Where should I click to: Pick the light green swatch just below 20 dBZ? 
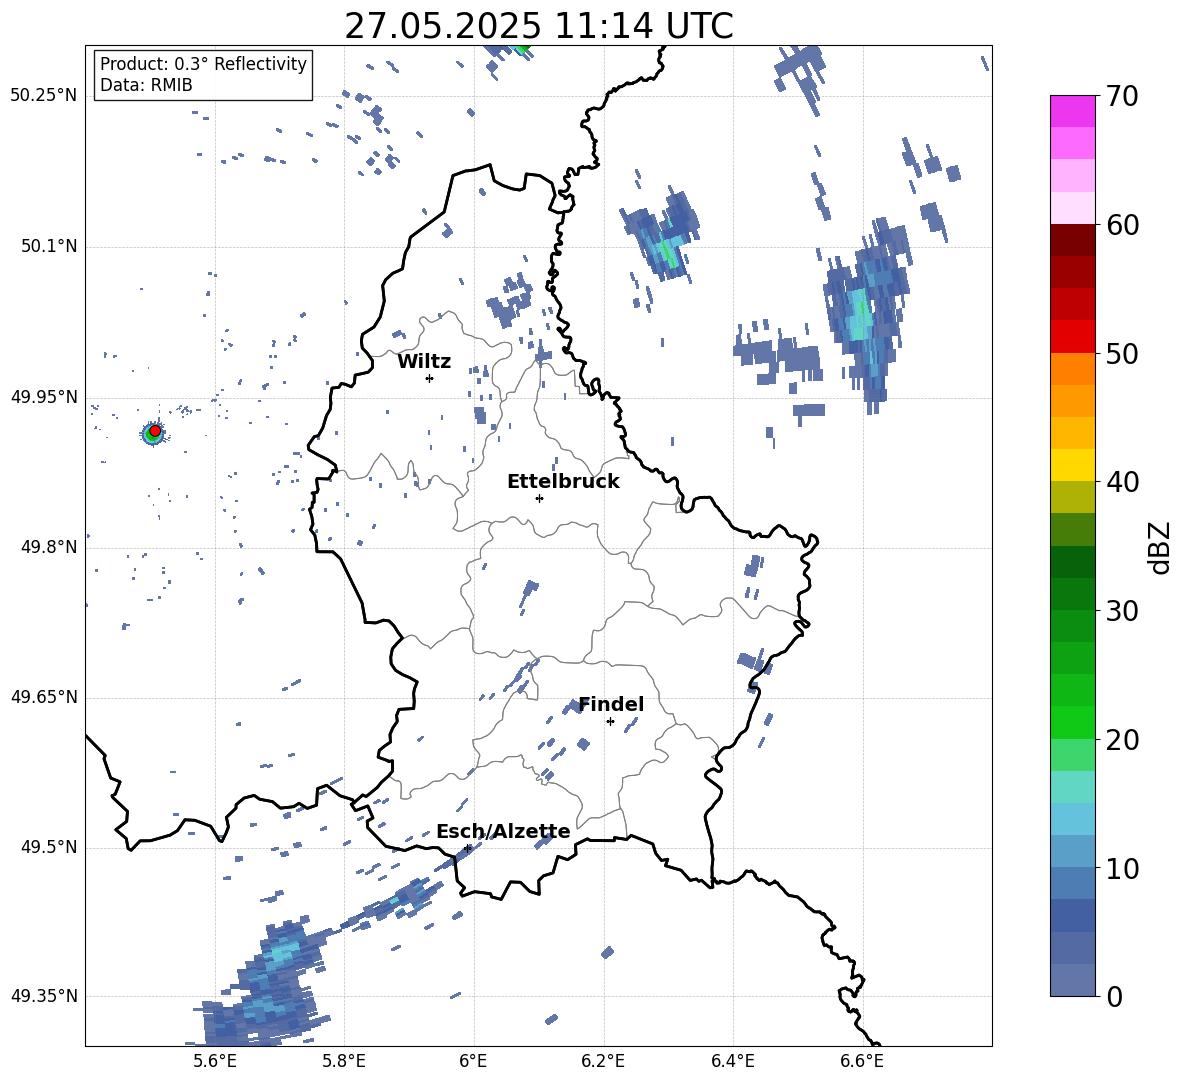point(1072,755)
